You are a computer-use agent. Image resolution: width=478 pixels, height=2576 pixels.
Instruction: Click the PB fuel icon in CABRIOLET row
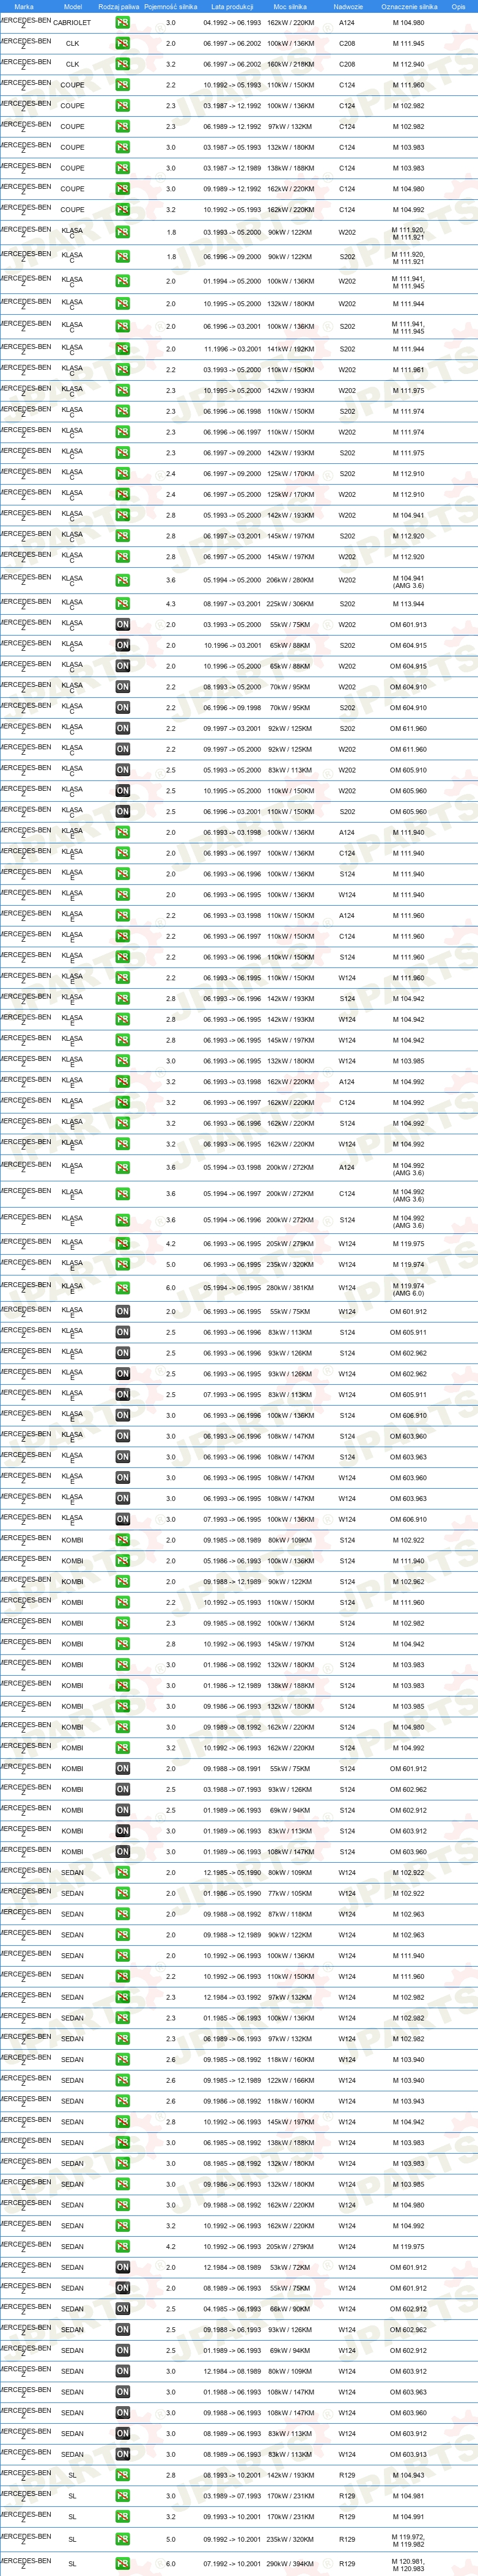[122, 23]
